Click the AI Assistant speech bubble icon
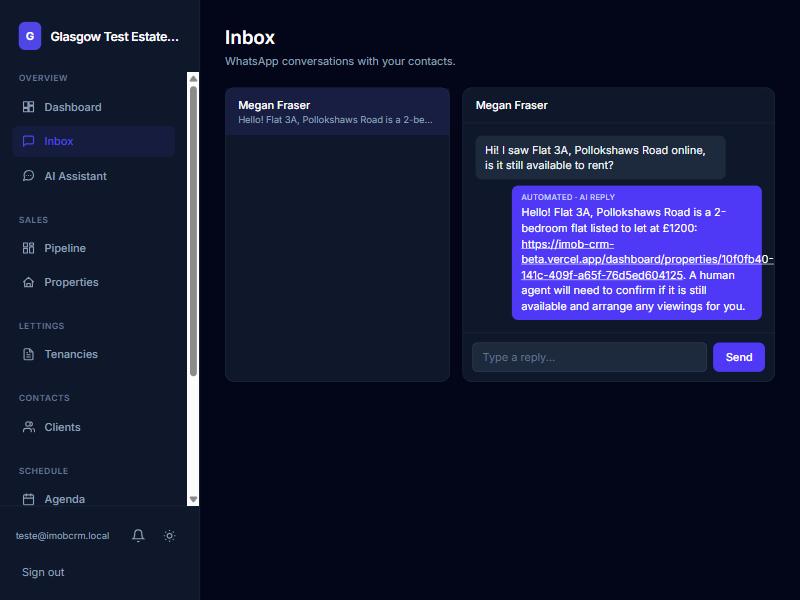 [x=29, y=176]
